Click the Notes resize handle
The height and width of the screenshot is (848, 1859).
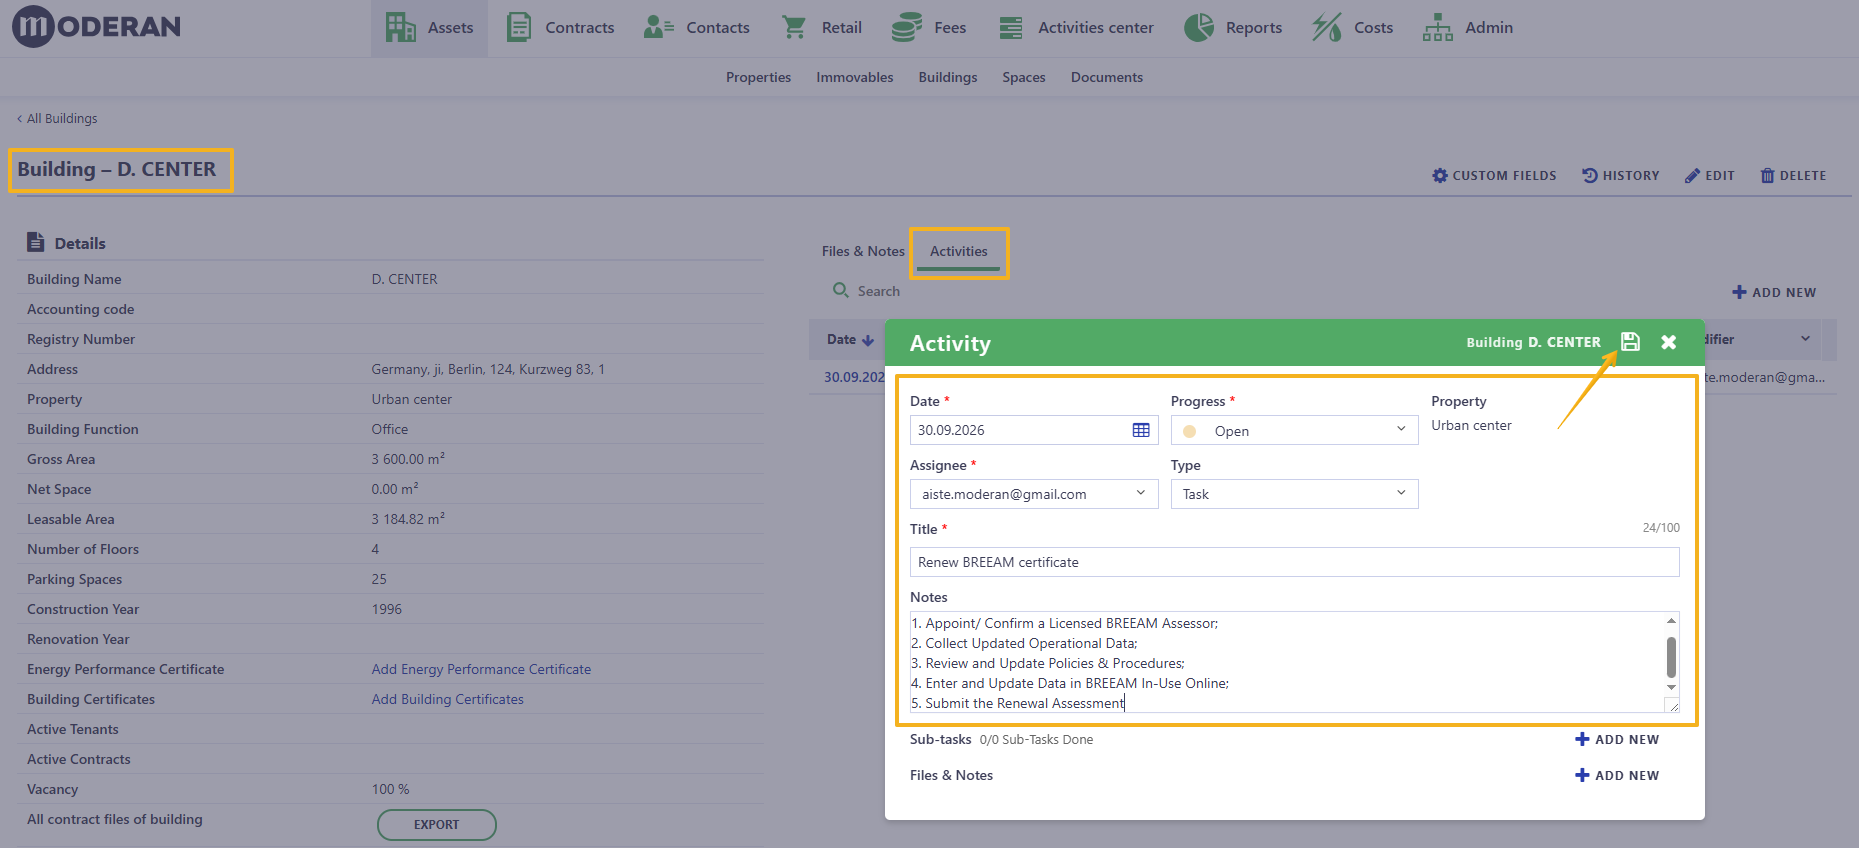click(1672, 706)
